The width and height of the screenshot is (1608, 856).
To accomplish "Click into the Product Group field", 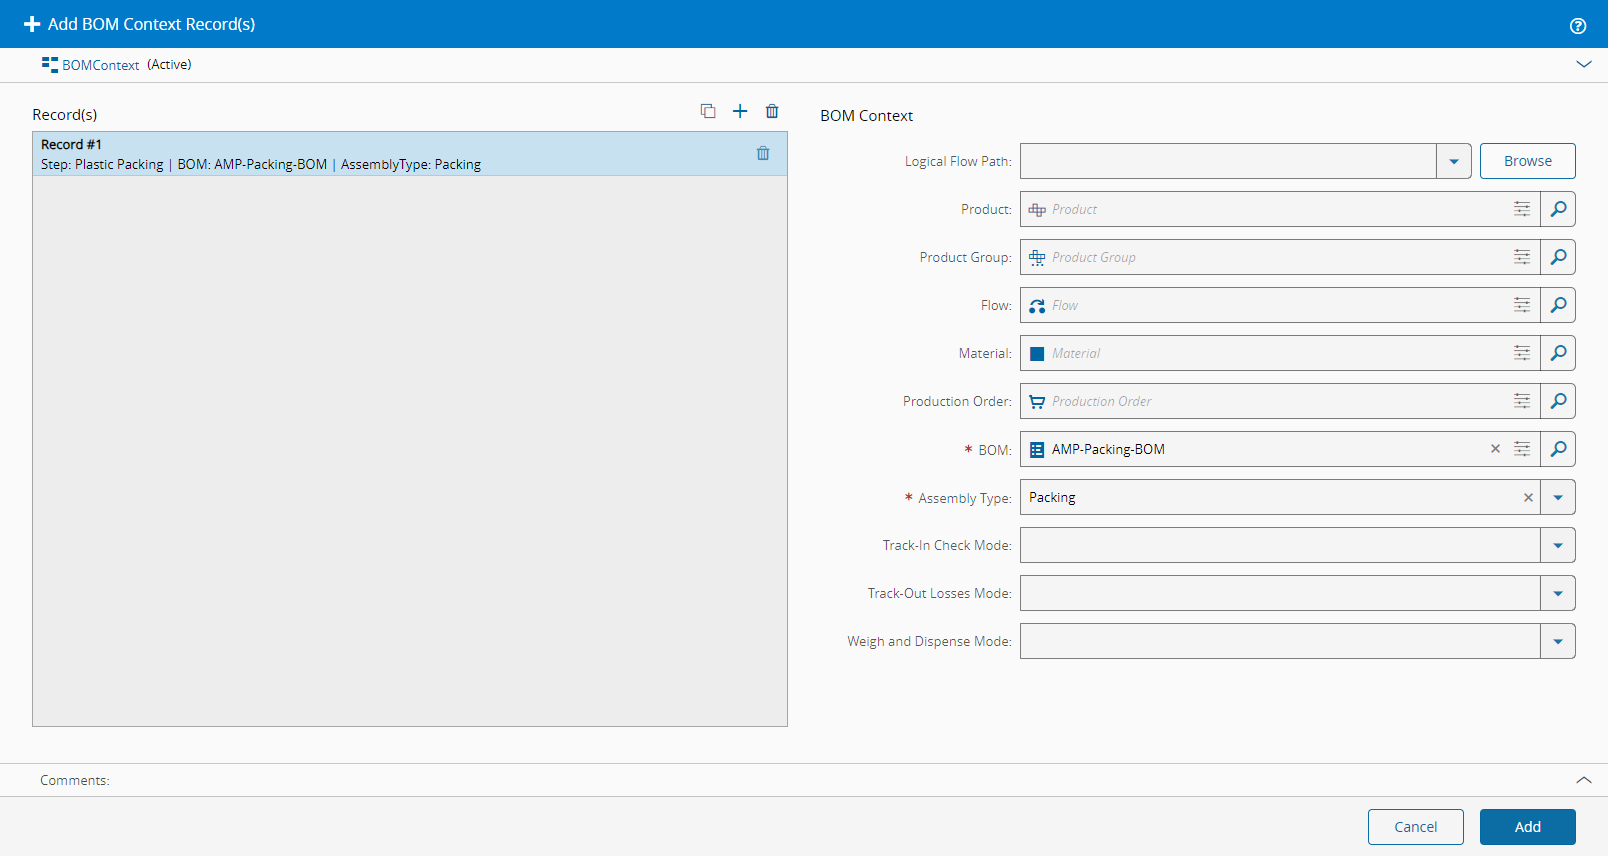I will click(1270, 257).
